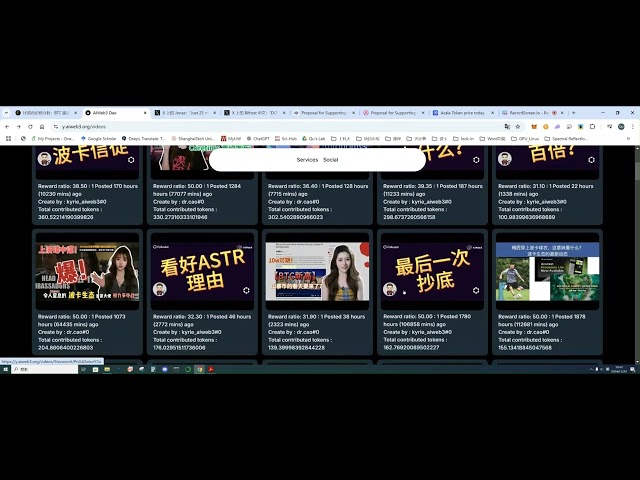Open the bookmarks apps grid icon
Image resolution: width=640 pixels, height=480 pixels.
click(8, 139)
